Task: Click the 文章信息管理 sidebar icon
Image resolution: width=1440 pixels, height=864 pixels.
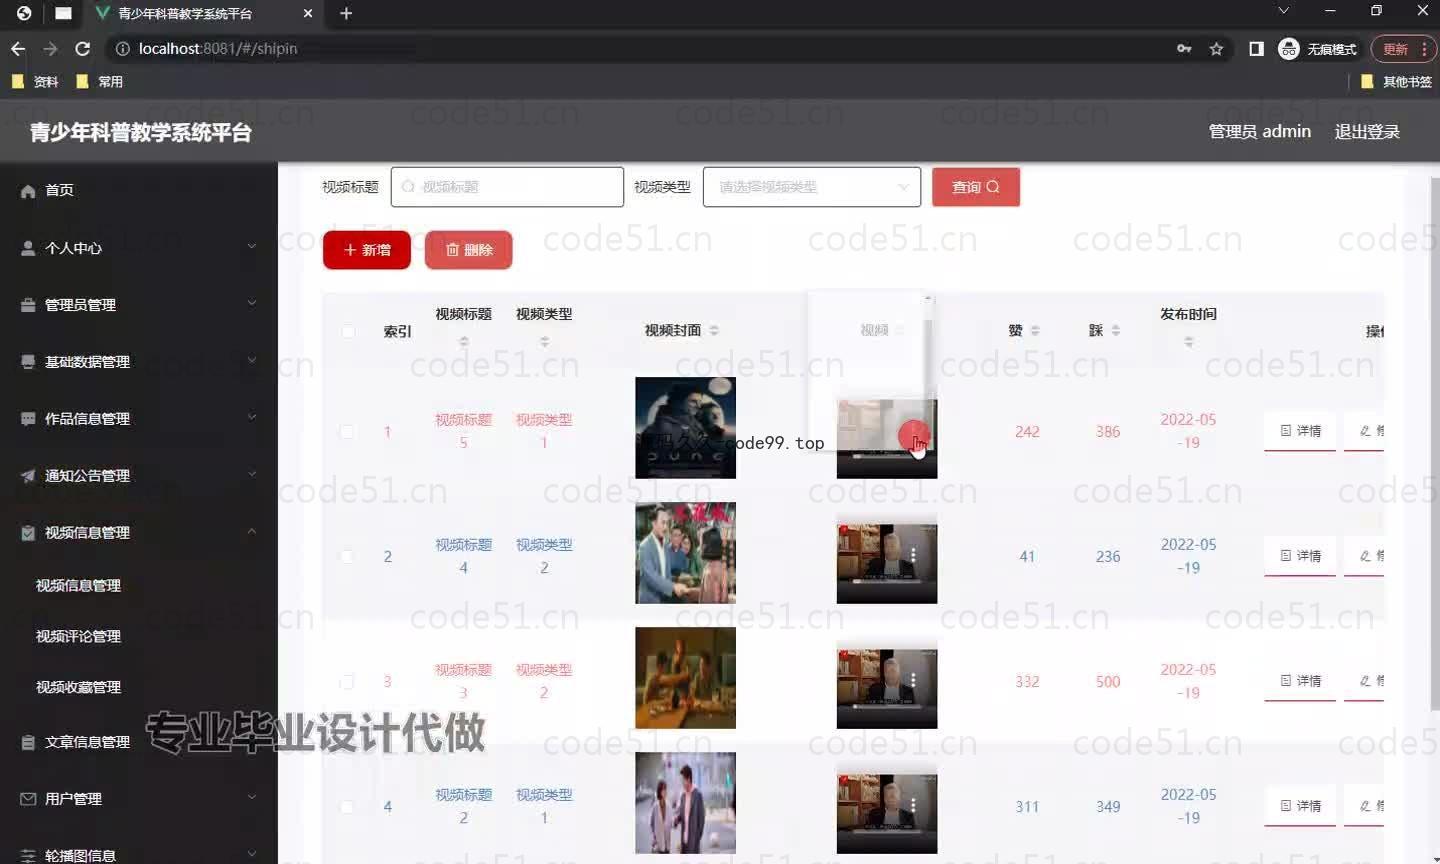Action: click(x=28, y=742)
